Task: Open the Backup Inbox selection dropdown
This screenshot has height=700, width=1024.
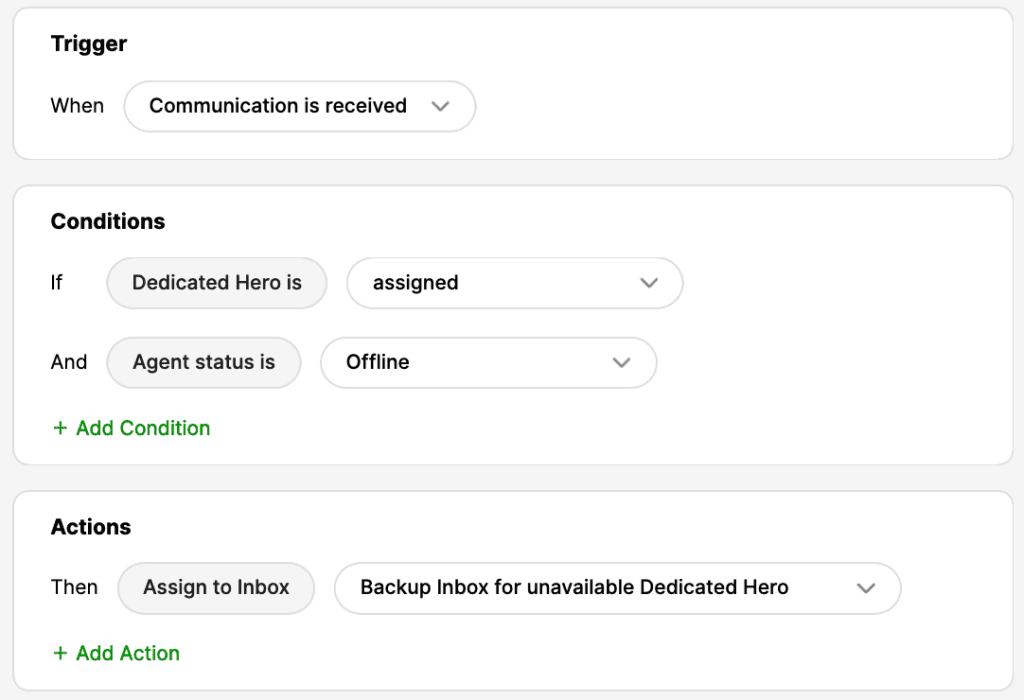Action: (x=618, y=588)
